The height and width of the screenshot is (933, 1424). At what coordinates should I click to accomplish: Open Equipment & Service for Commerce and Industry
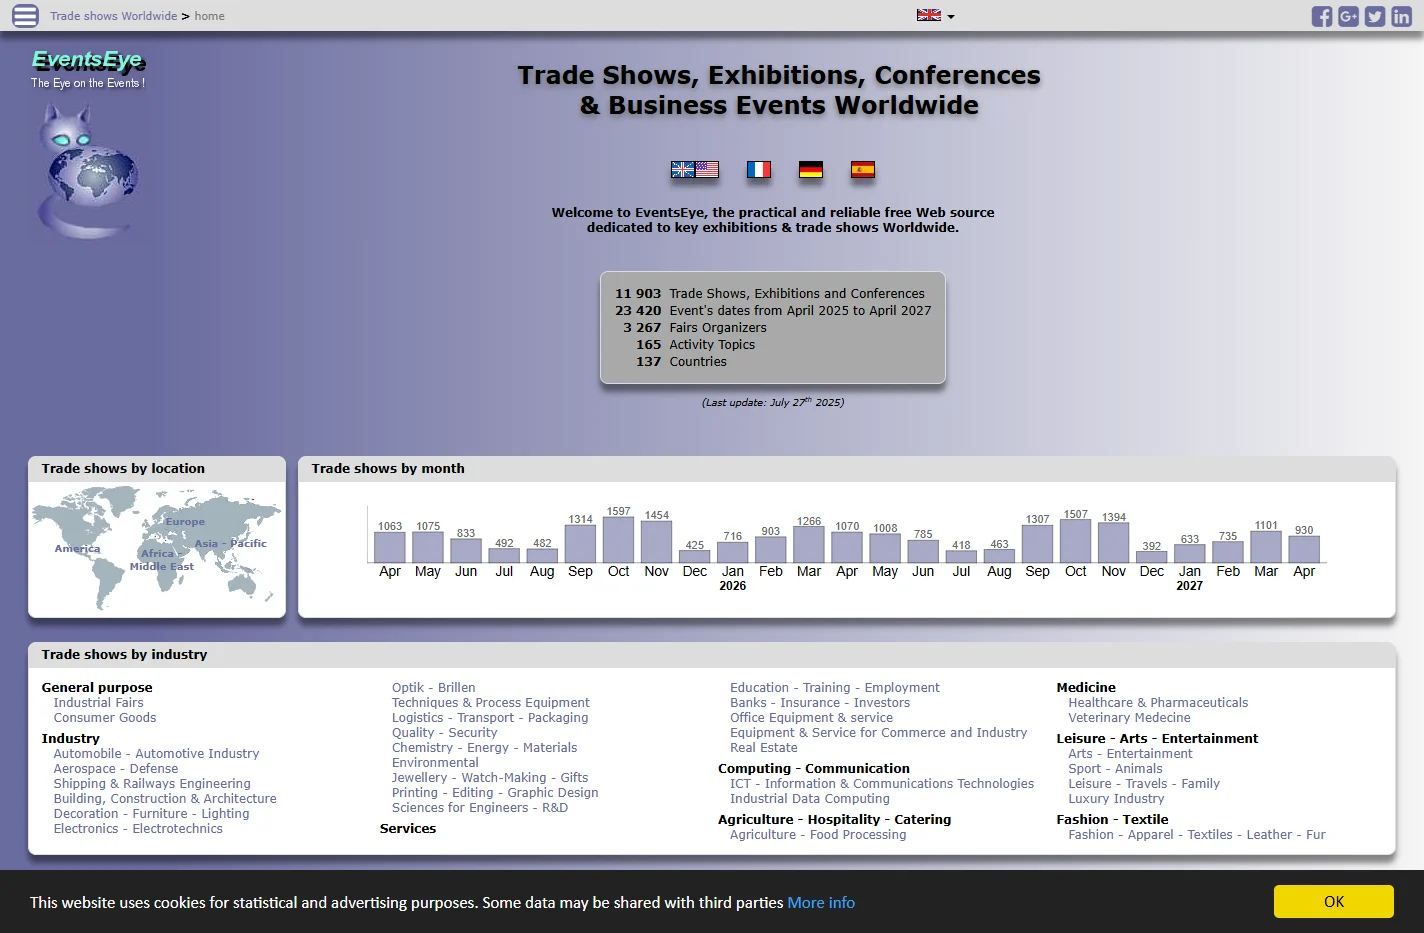tap(878, 733)
